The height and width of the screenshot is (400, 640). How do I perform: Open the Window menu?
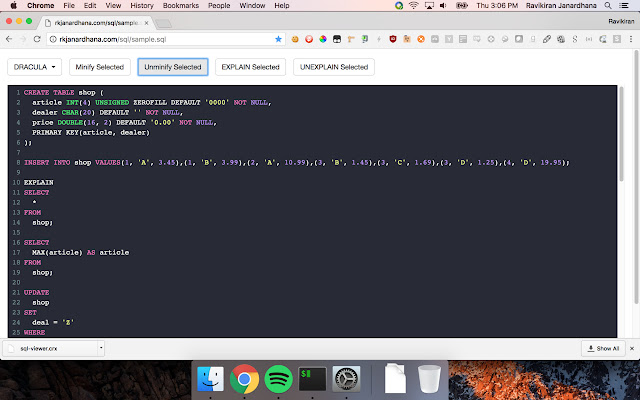[x=252, y=5]
